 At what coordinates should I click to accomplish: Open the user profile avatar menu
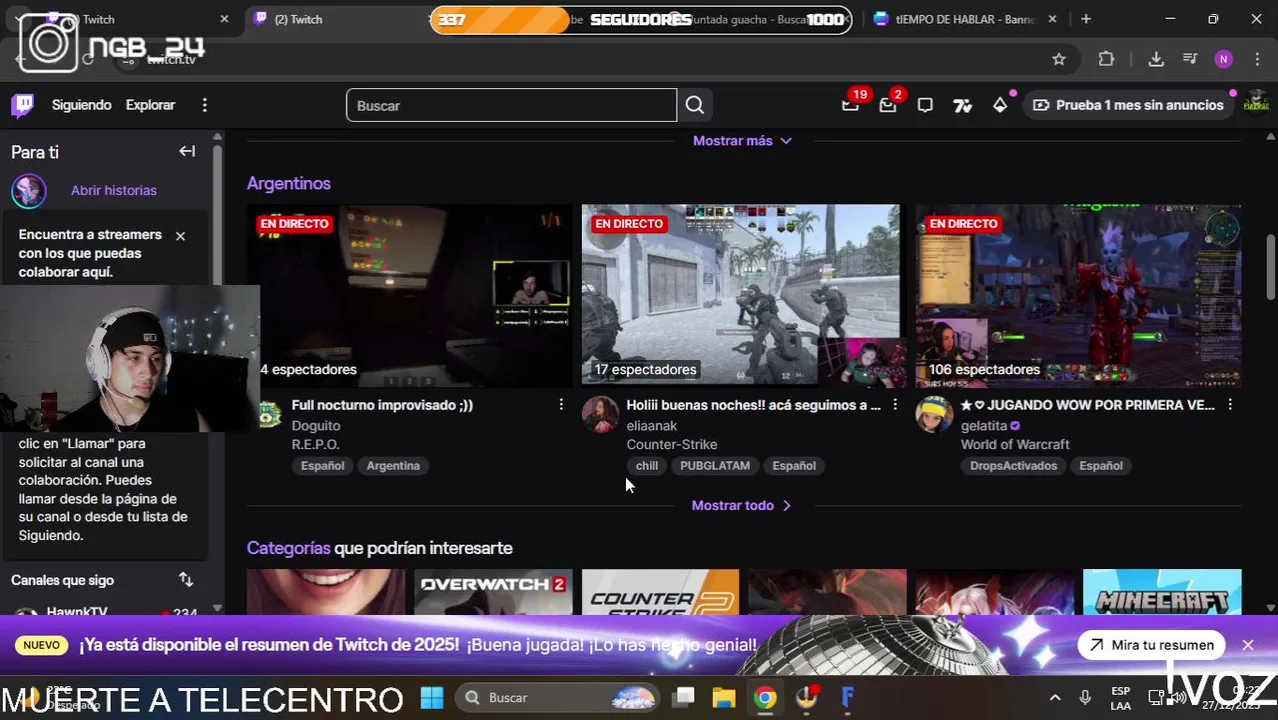pyautogui.click(x=1256, y=105)
